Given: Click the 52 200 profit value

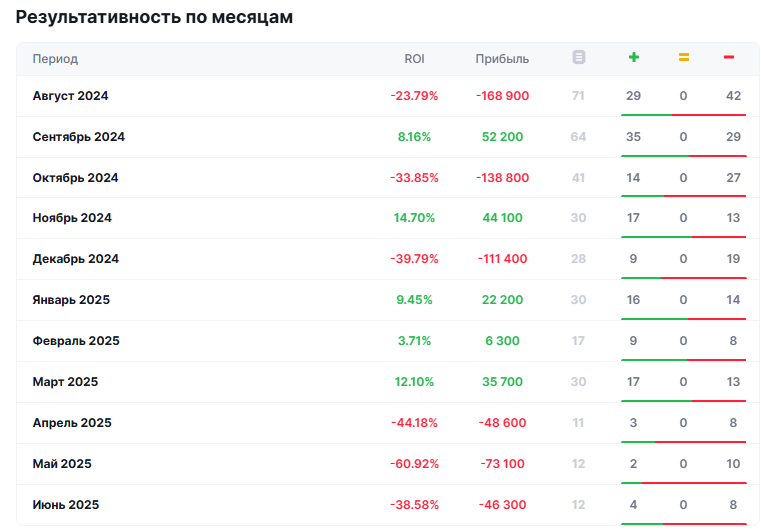Looking at the screenshot, I should pyautogui.click(x=502, y=137).
